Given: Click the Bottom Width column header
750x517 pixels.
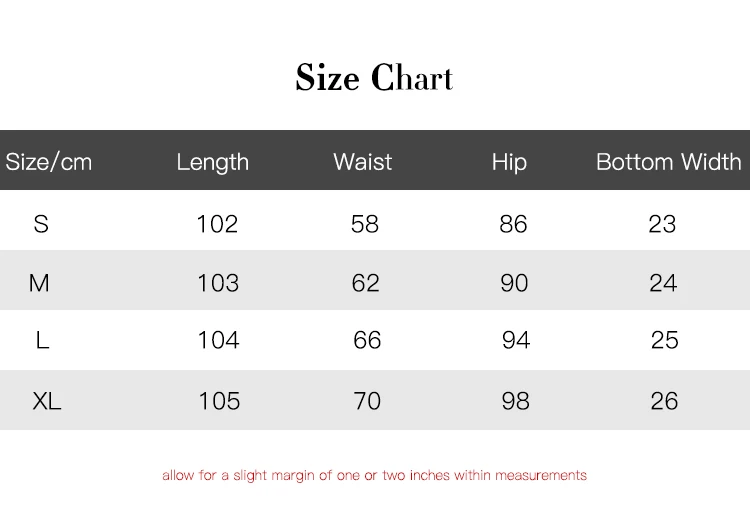Looking at the screenshot, I should click(x=668, y=162).
